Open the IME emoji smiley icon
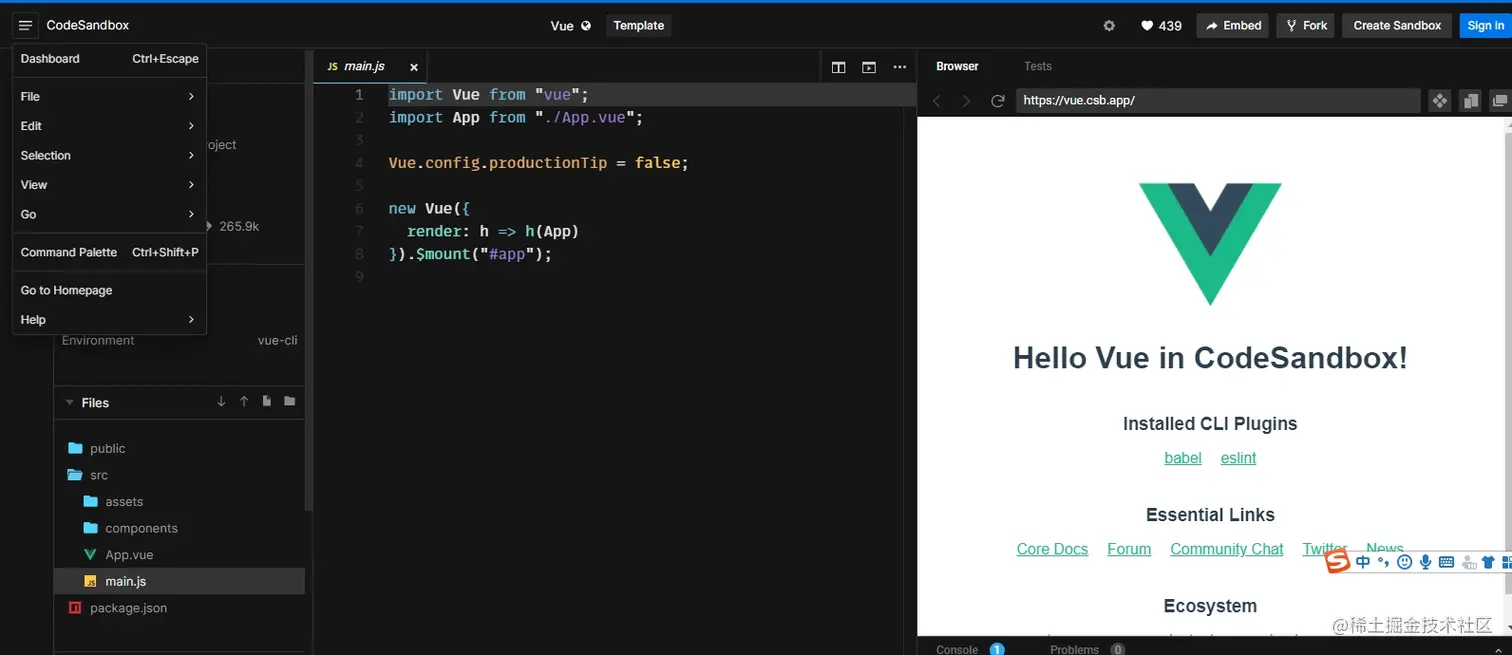The width and height of the screenshot is (1512, 655). point(1405,563)
